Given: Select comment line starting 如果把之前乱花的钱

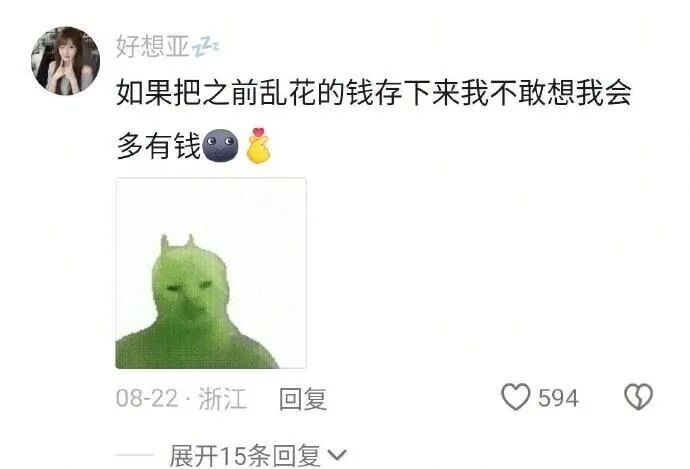Looking at the screenshot, I should (x=374, y=93).
